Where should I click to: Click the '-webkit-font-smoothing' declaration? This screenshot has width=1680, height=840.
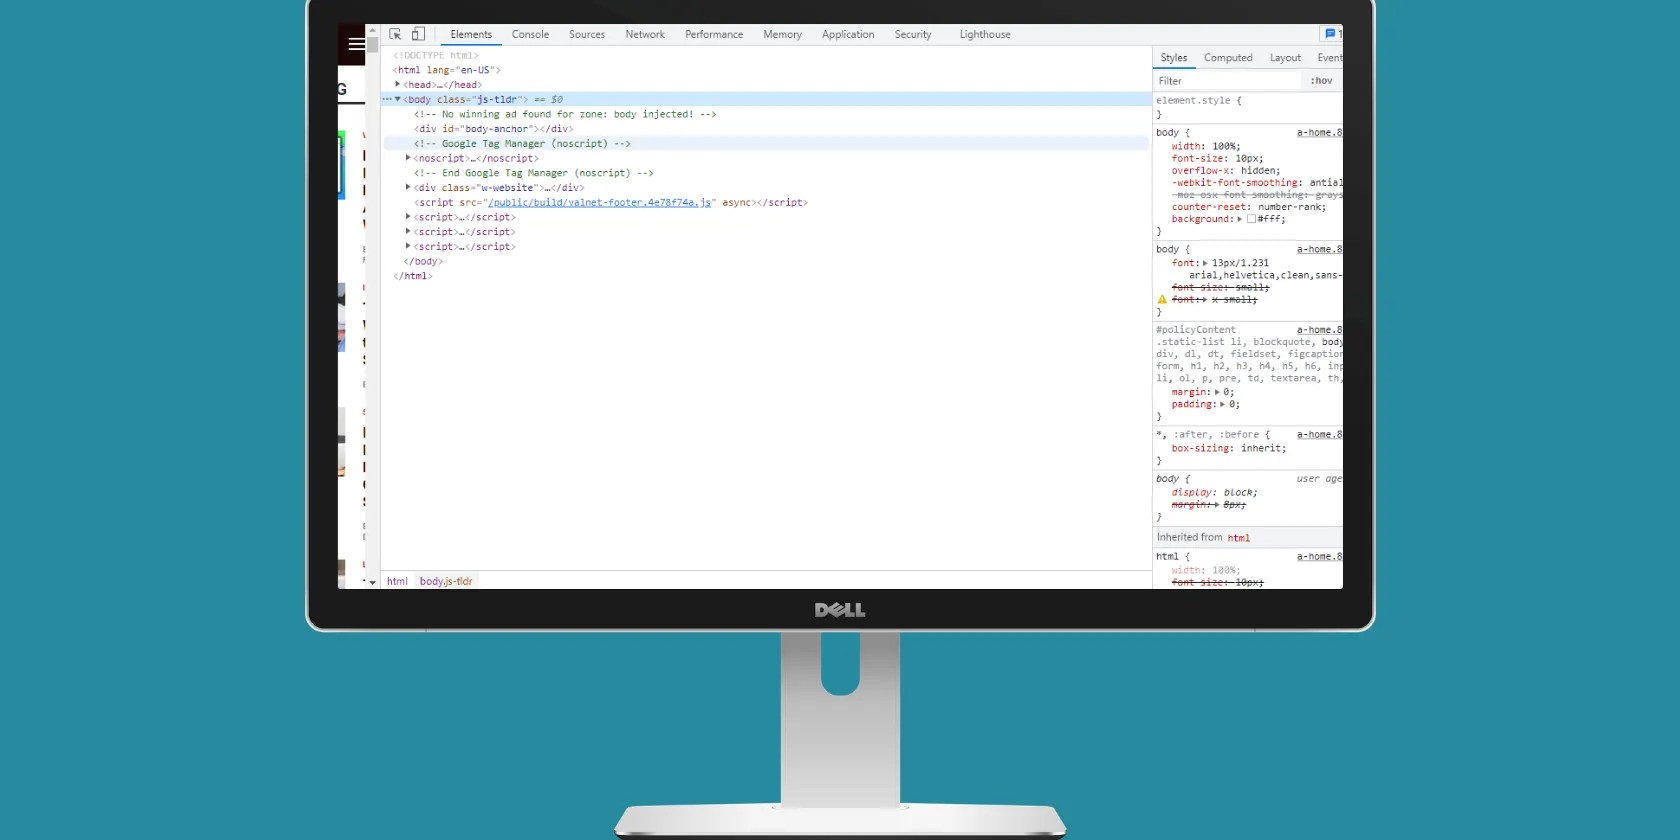coord(1257,182)
